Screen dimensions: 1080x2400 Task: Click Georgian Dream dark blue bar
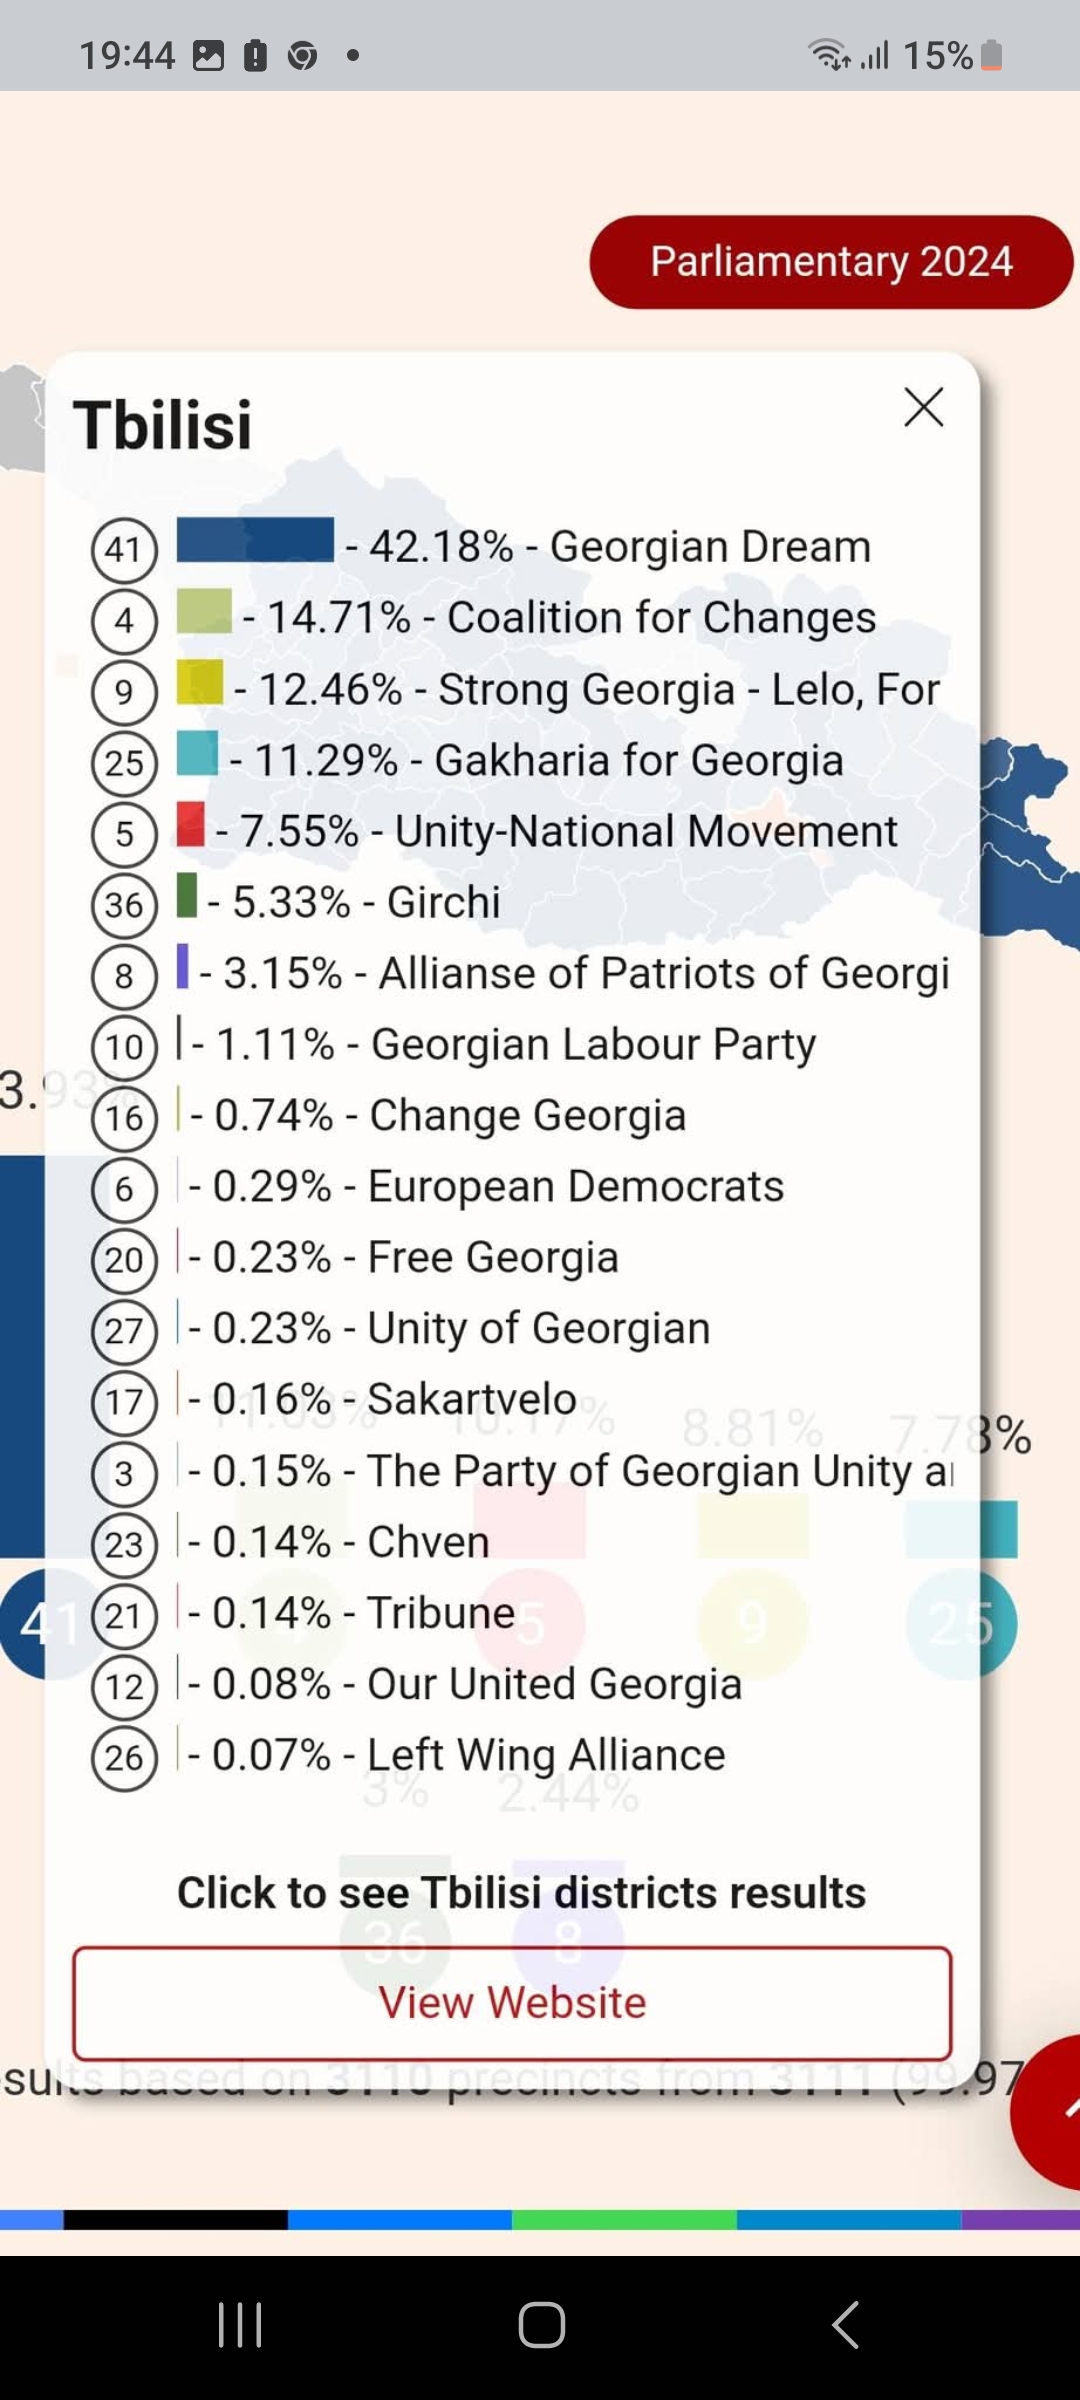tap(255, 540)
